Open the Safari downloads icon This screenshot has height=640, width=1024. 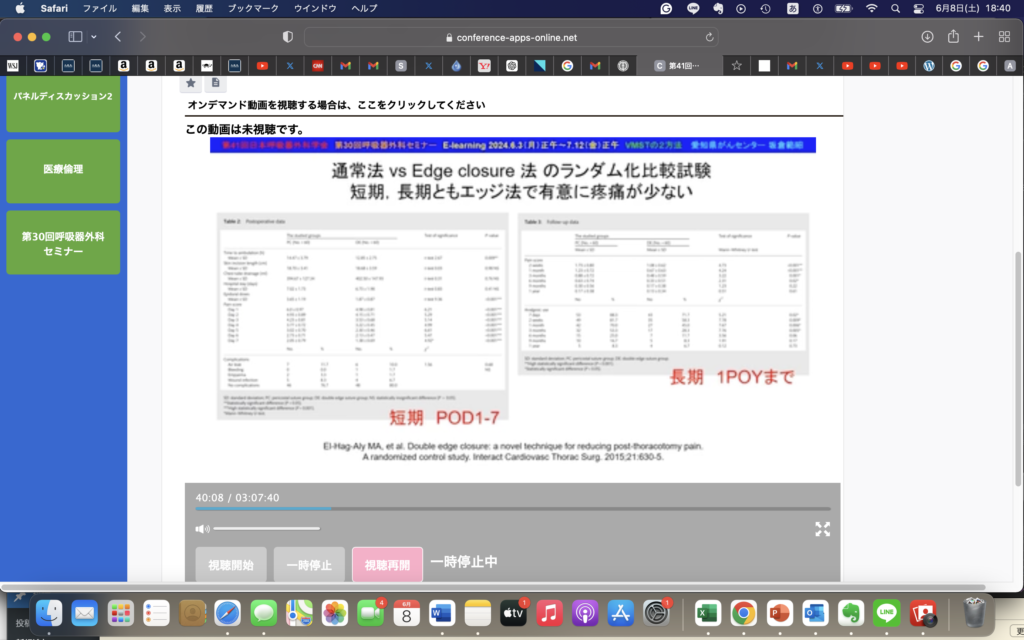click(927, 37)
